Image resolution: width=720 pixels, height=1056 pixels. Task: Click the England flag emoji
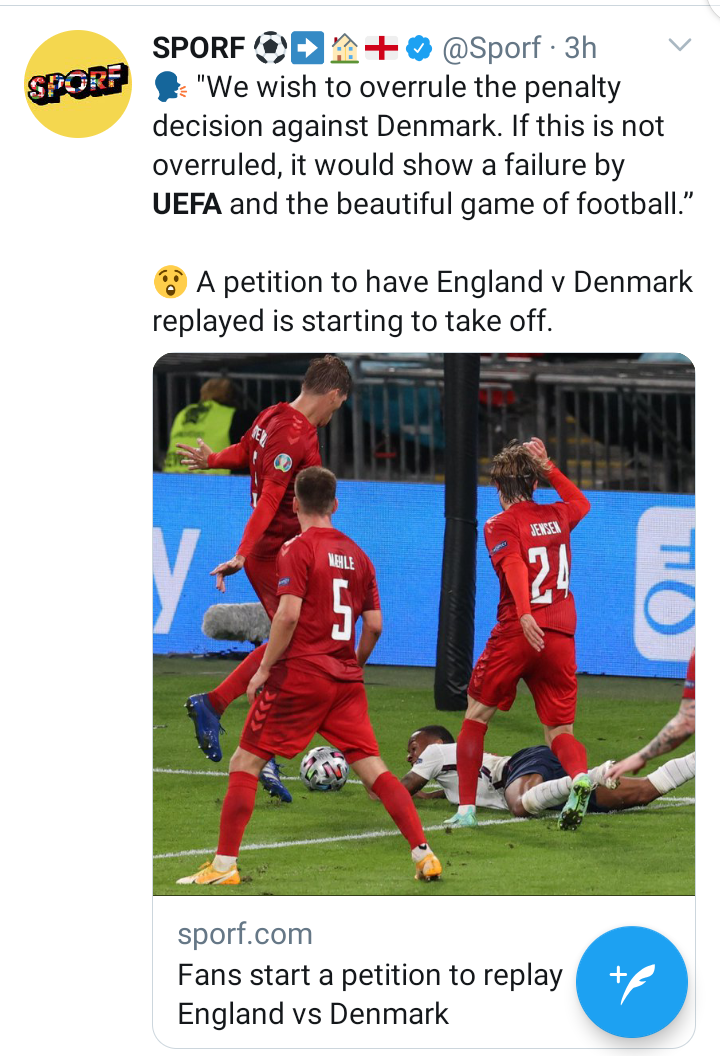(381, 48)
